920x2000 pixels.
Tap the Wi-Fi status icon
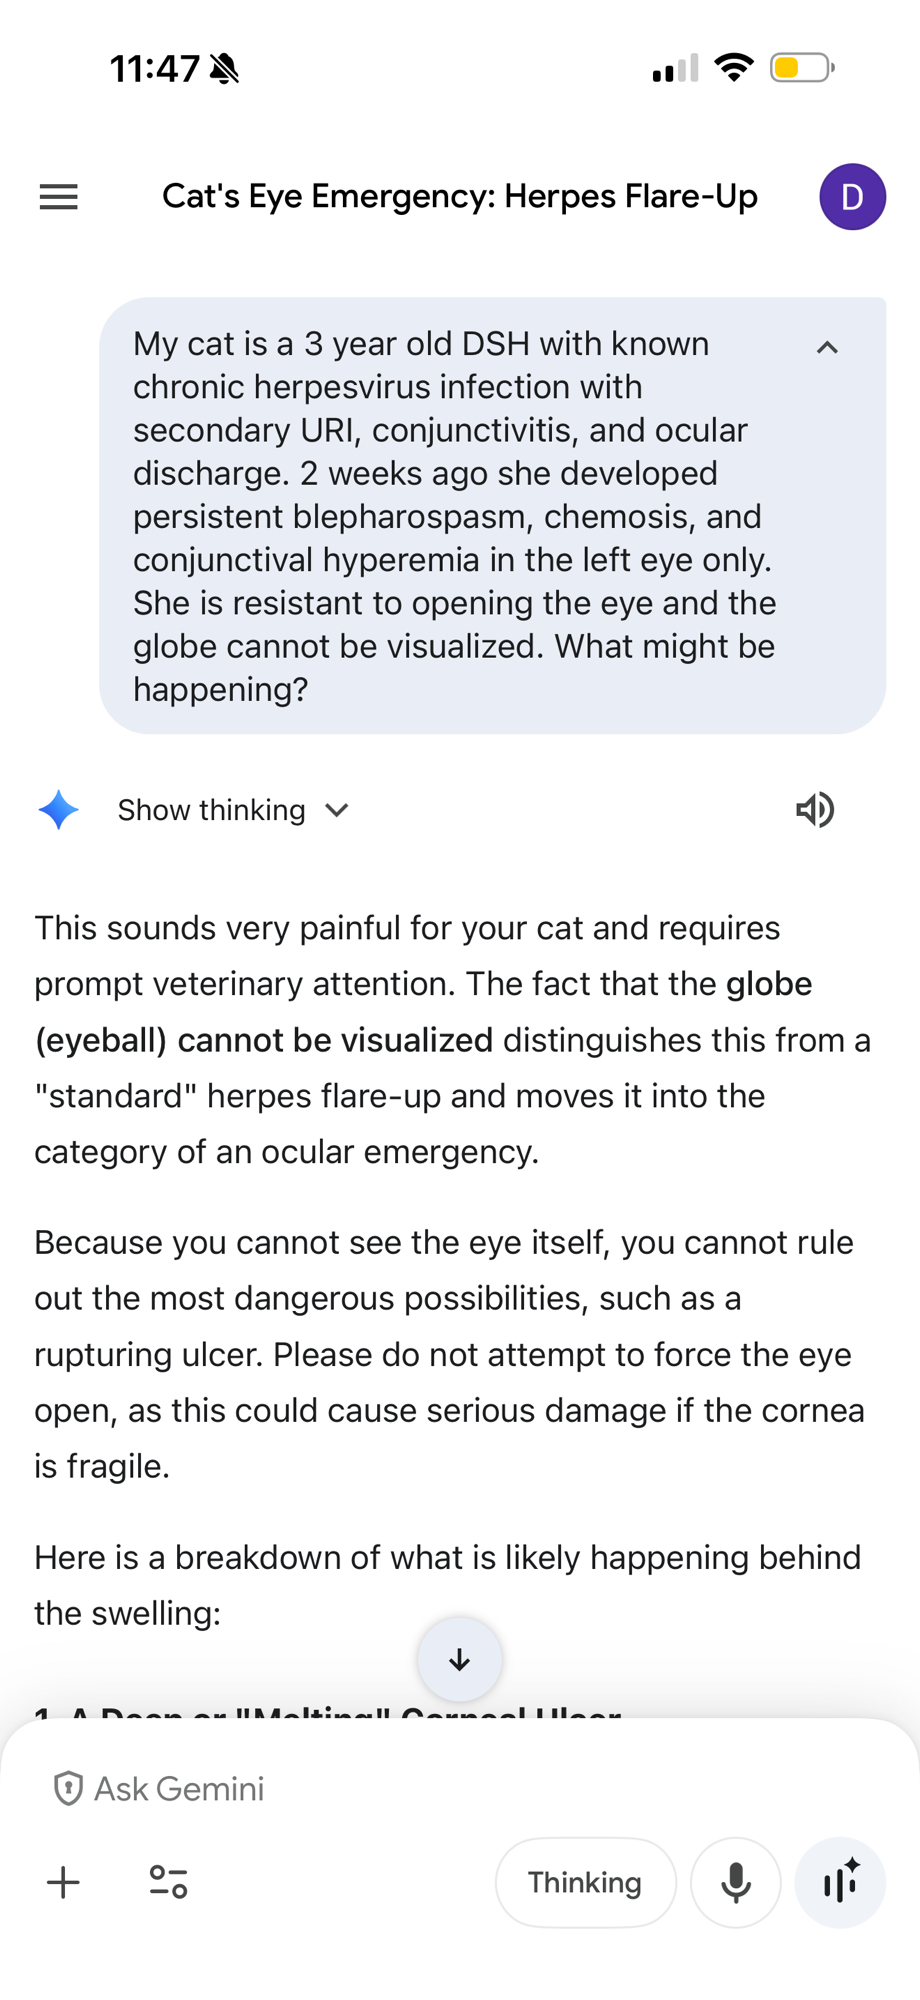tap(734, 68)
